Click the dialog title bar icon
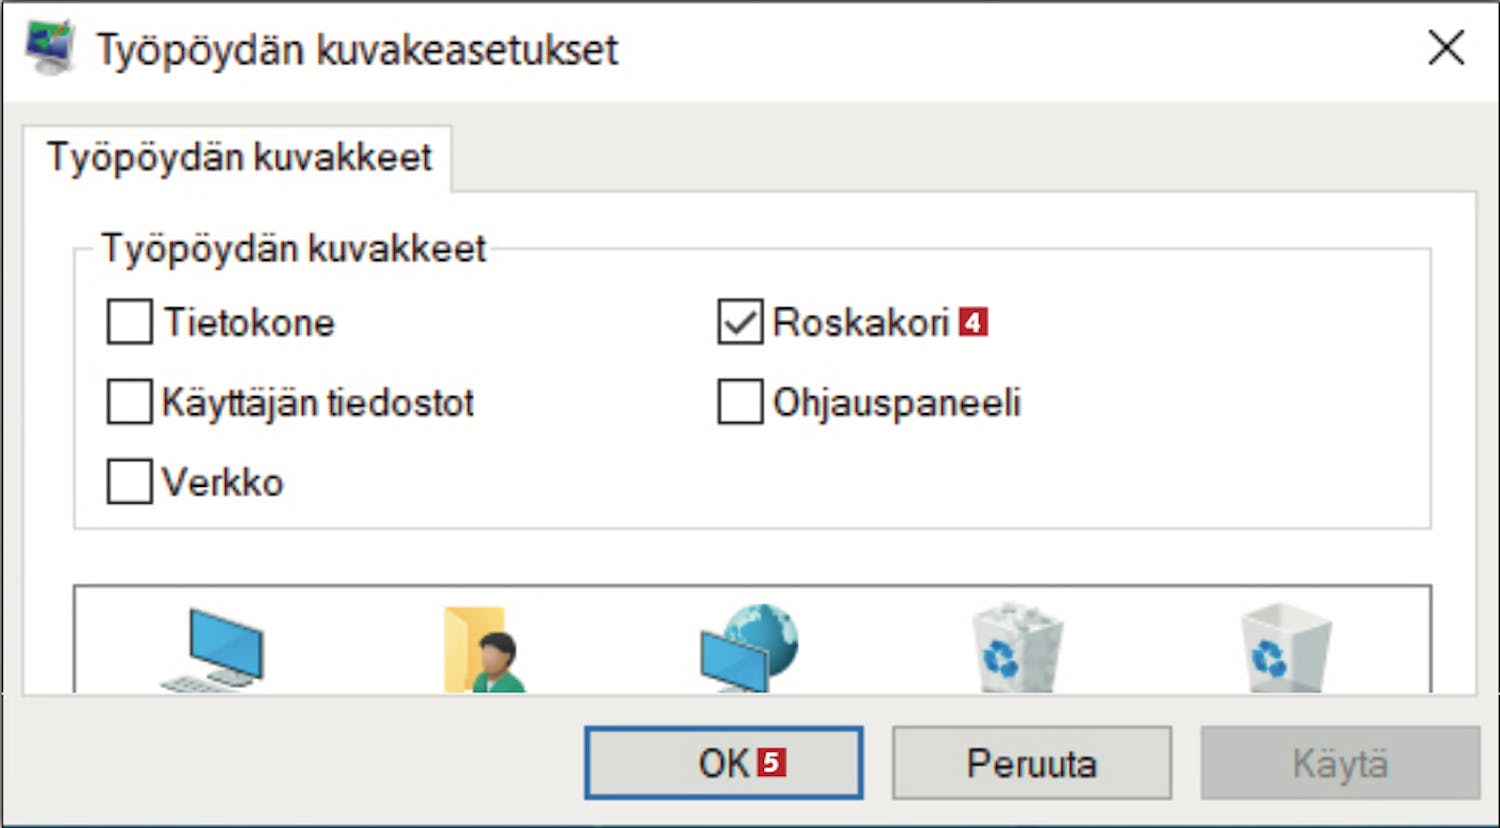The height and width of the screenshot is (828, 1500). (49, 48)
